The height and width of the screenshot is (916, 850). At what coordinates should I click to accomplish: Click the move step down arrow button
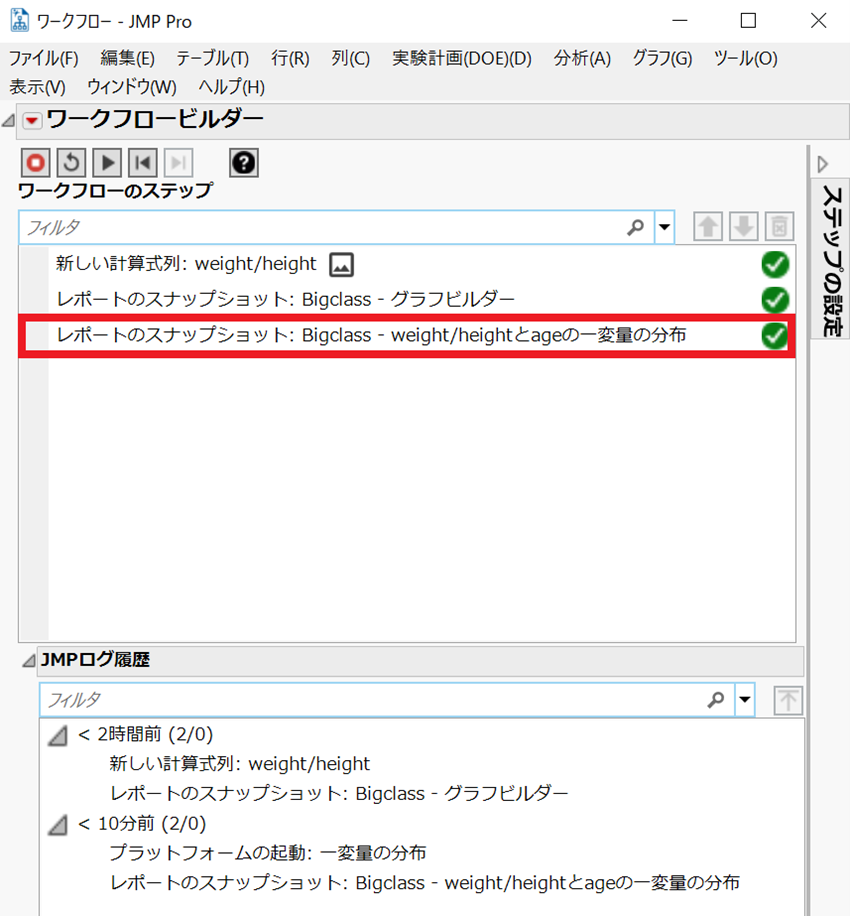pyautogui.click(x=744, y=226)
